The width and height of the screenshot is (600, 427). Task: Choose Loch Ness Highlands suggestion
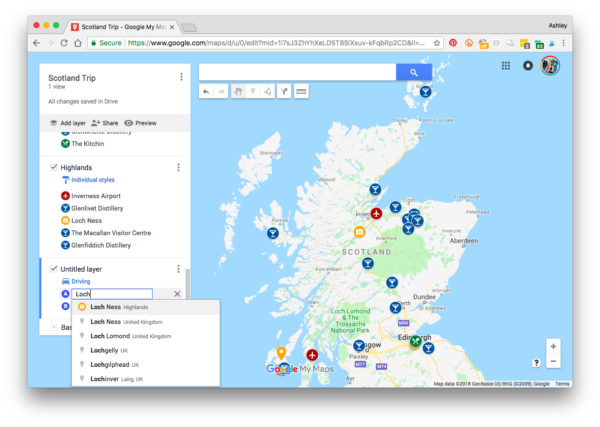tap(146, 307)
